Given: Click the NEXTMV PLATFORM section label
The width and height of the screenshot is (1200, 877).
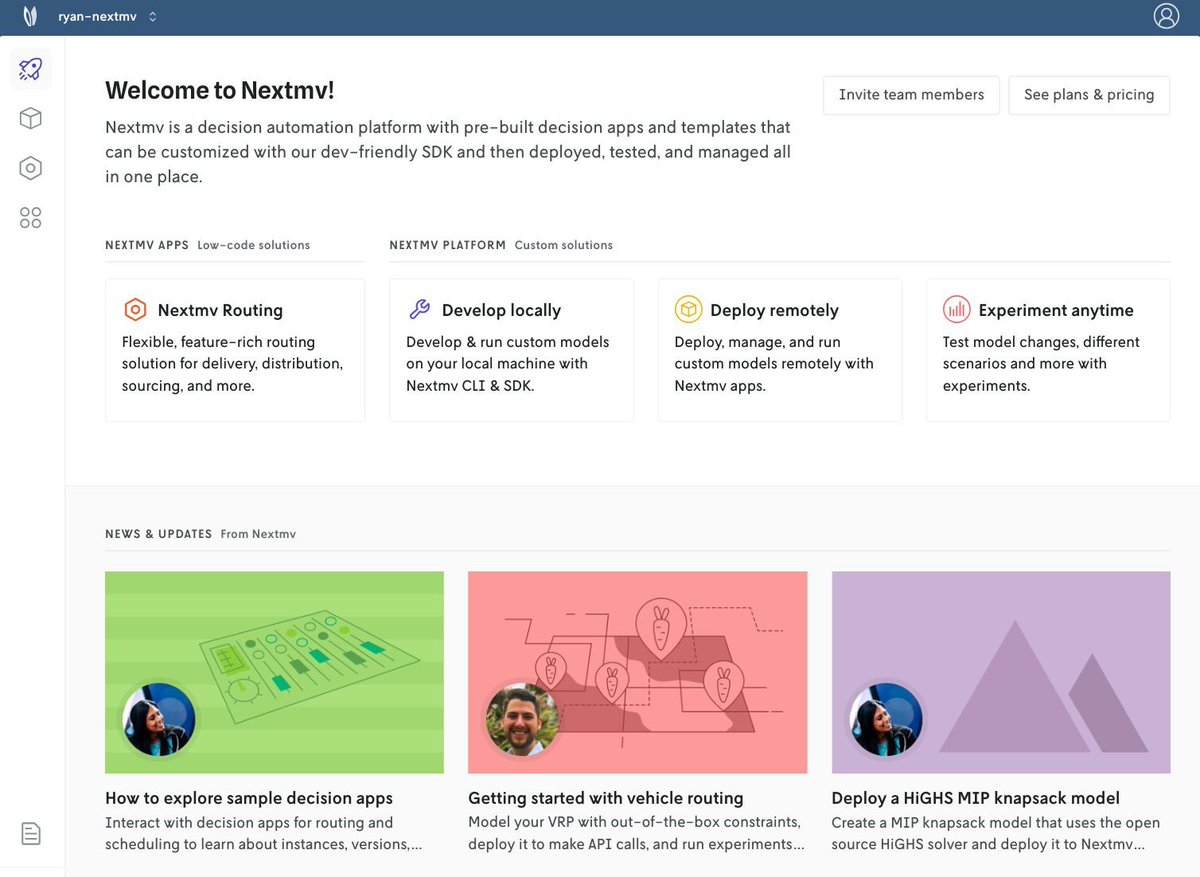Looking at the screenshot, I should click(x=448, y=245).
